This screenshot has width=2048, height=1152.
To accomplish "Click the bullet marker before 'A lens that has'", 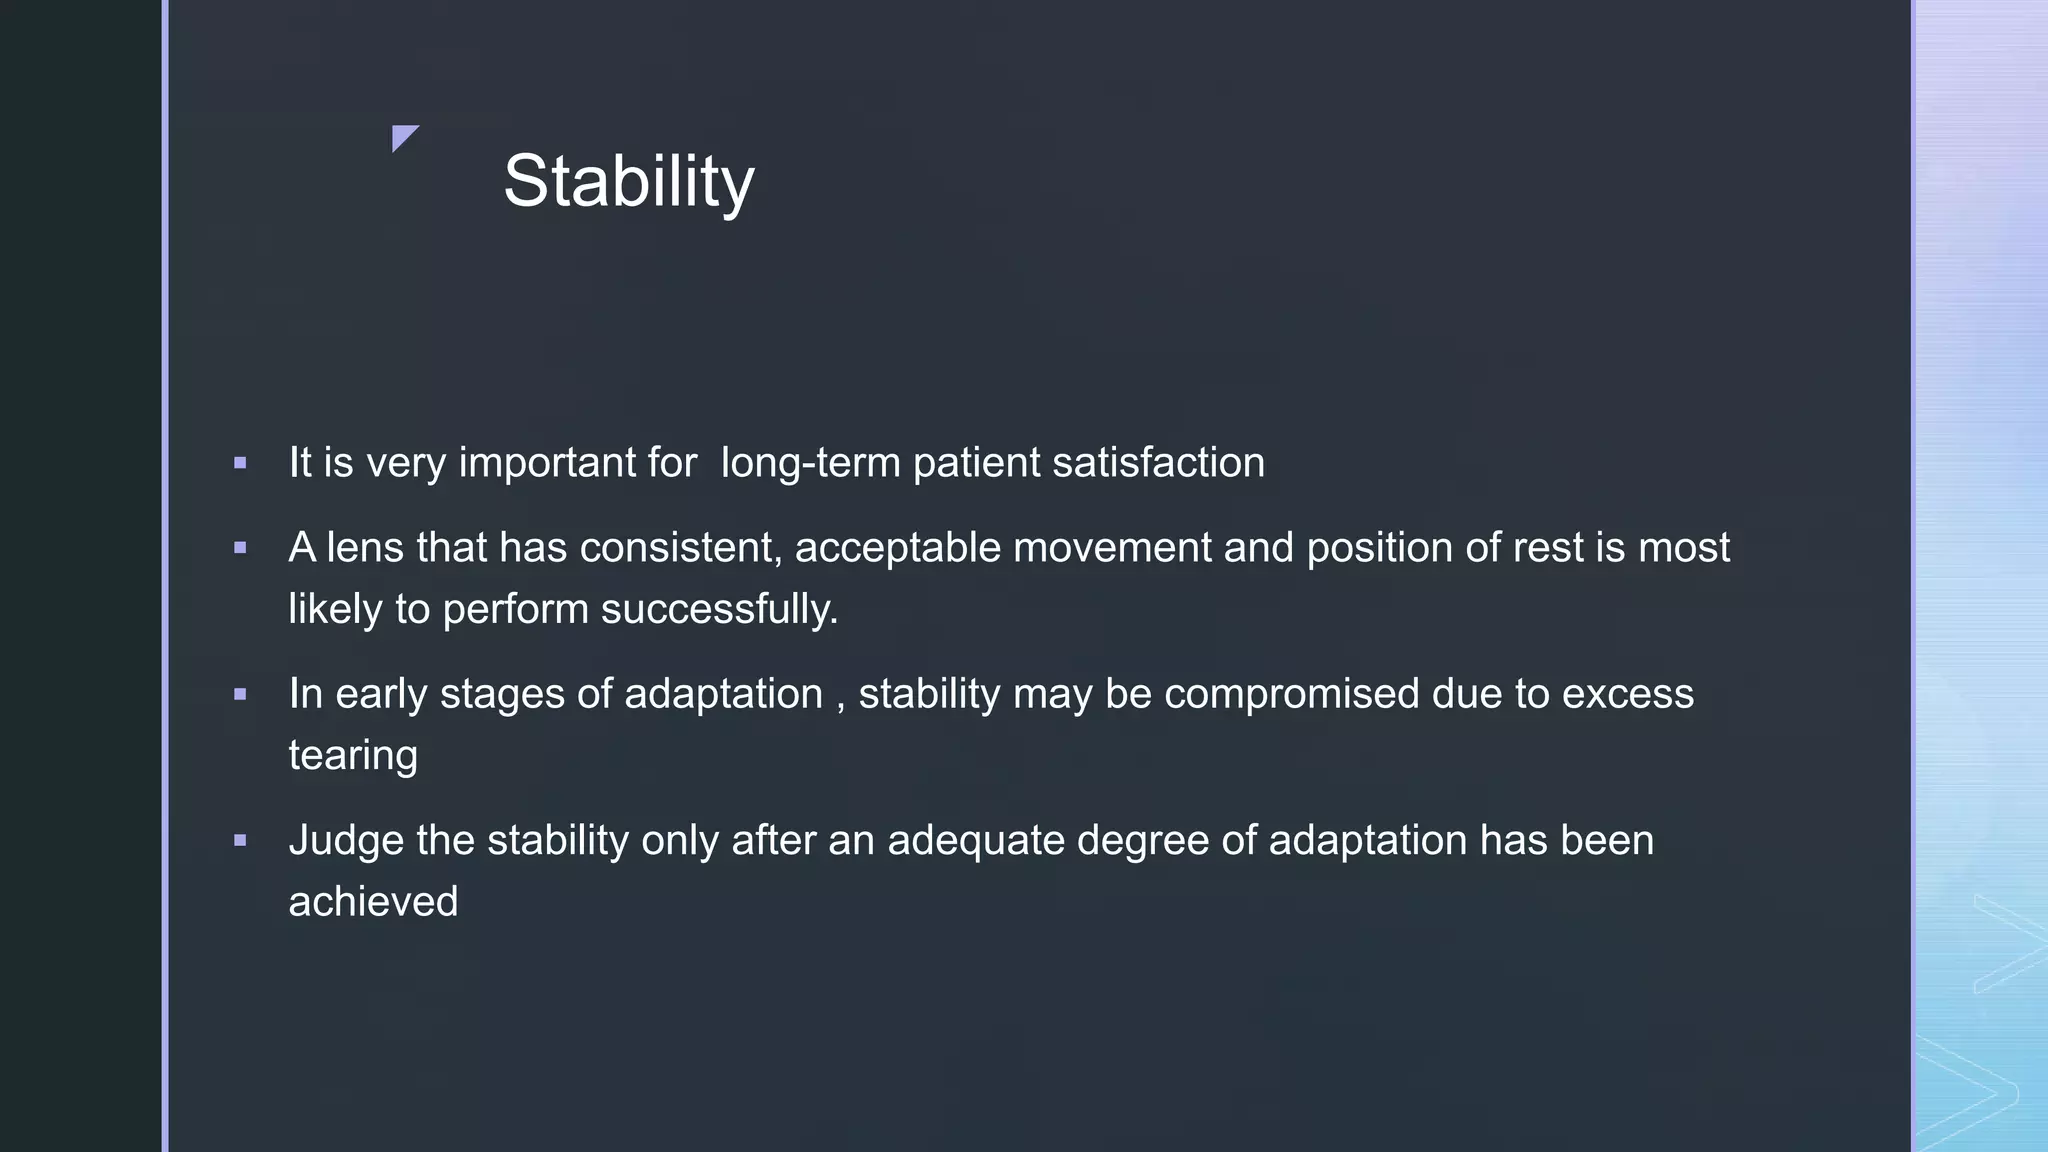I will [240, 548].
